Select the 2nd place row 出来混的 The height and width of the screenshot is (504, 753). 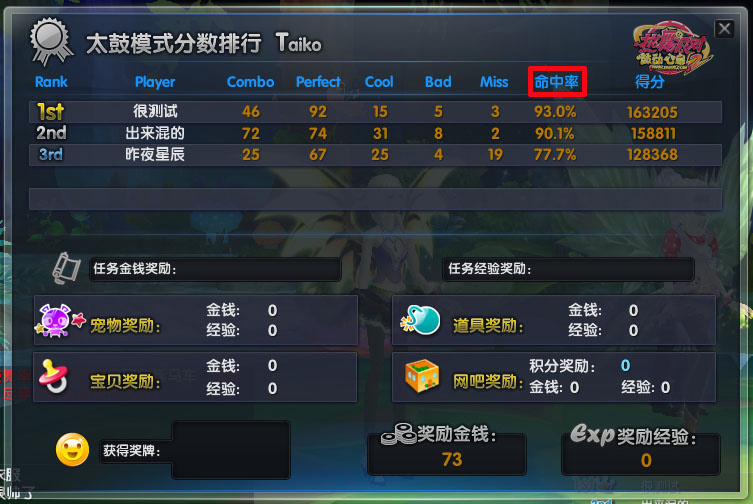375,133
